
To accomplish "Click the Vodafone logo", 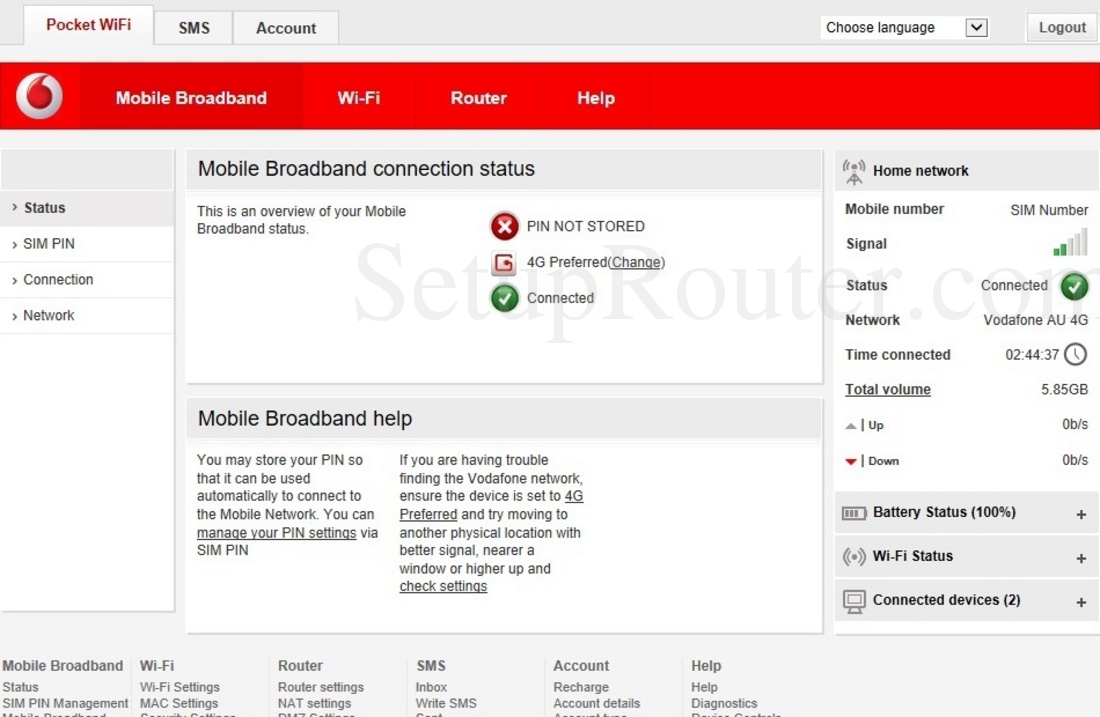I will (x=40, y=96).
